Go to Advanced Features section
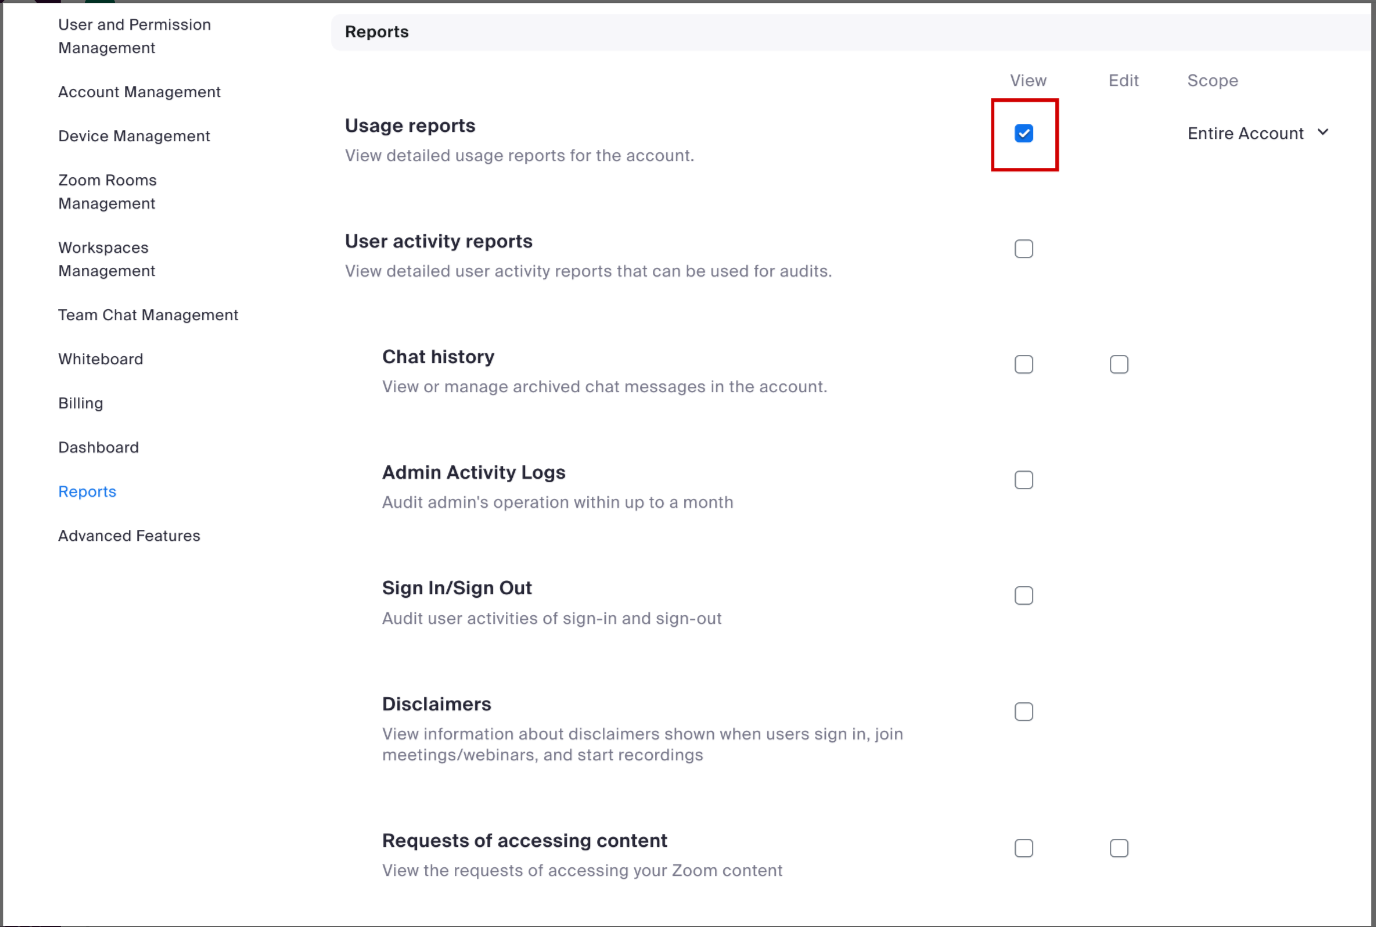The height and width of the screenshot is (927, 1376). point(129,536)
